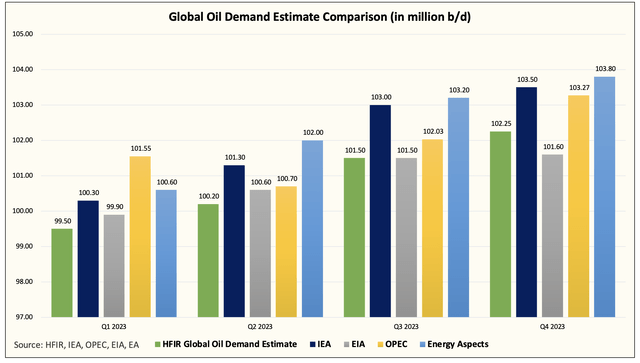Click the 102.03 data label
The height and width of the screenshot is (363, 640).
tap(433, 131)
